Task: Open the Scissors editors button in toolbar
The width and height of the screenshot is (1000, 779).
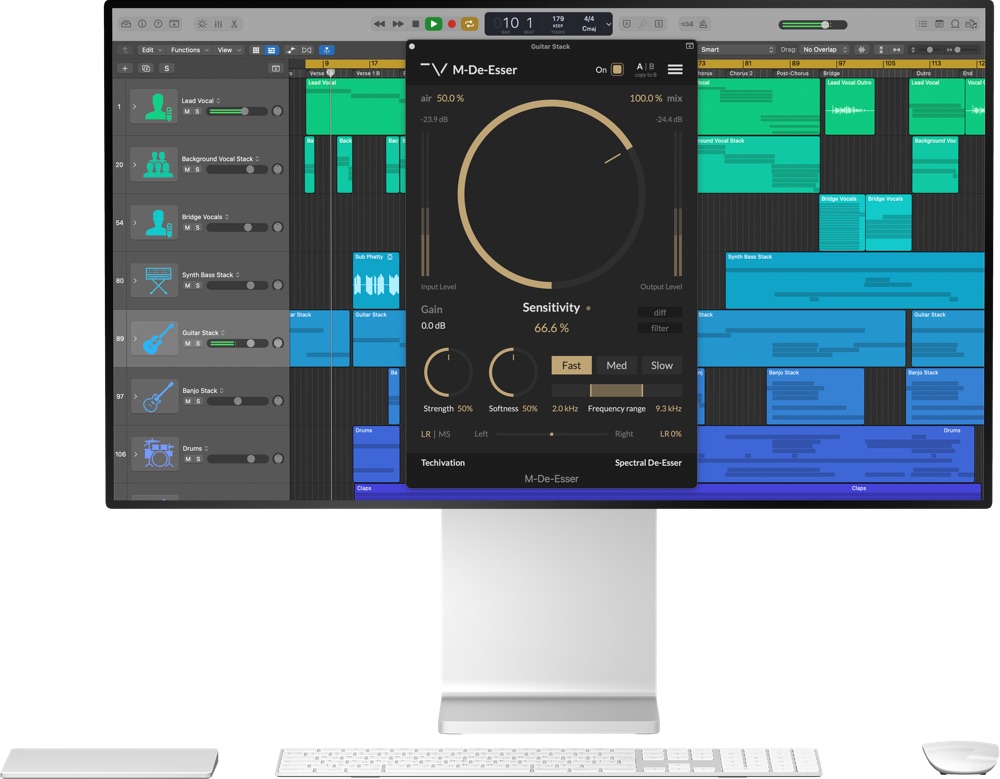Action: [234, 23]
